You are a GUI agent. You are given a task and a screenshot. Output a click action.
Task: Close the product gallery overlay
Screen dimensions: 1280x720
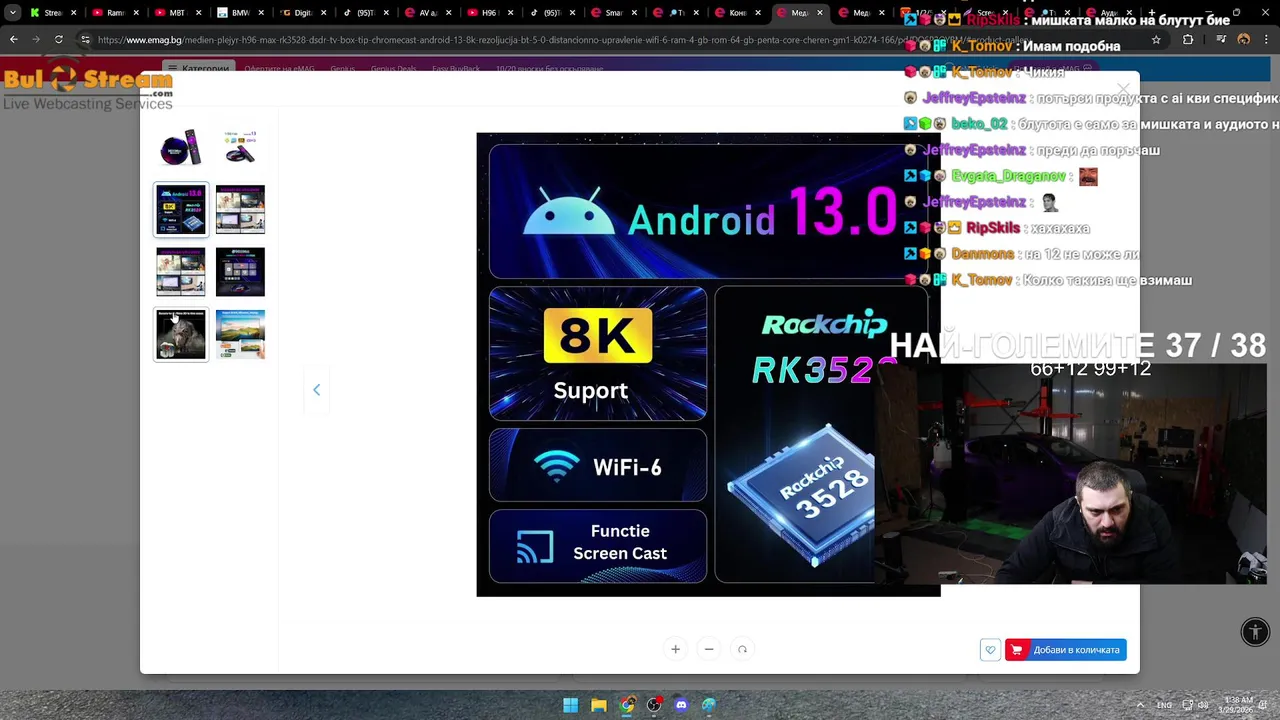click(x=1123, y=89)
